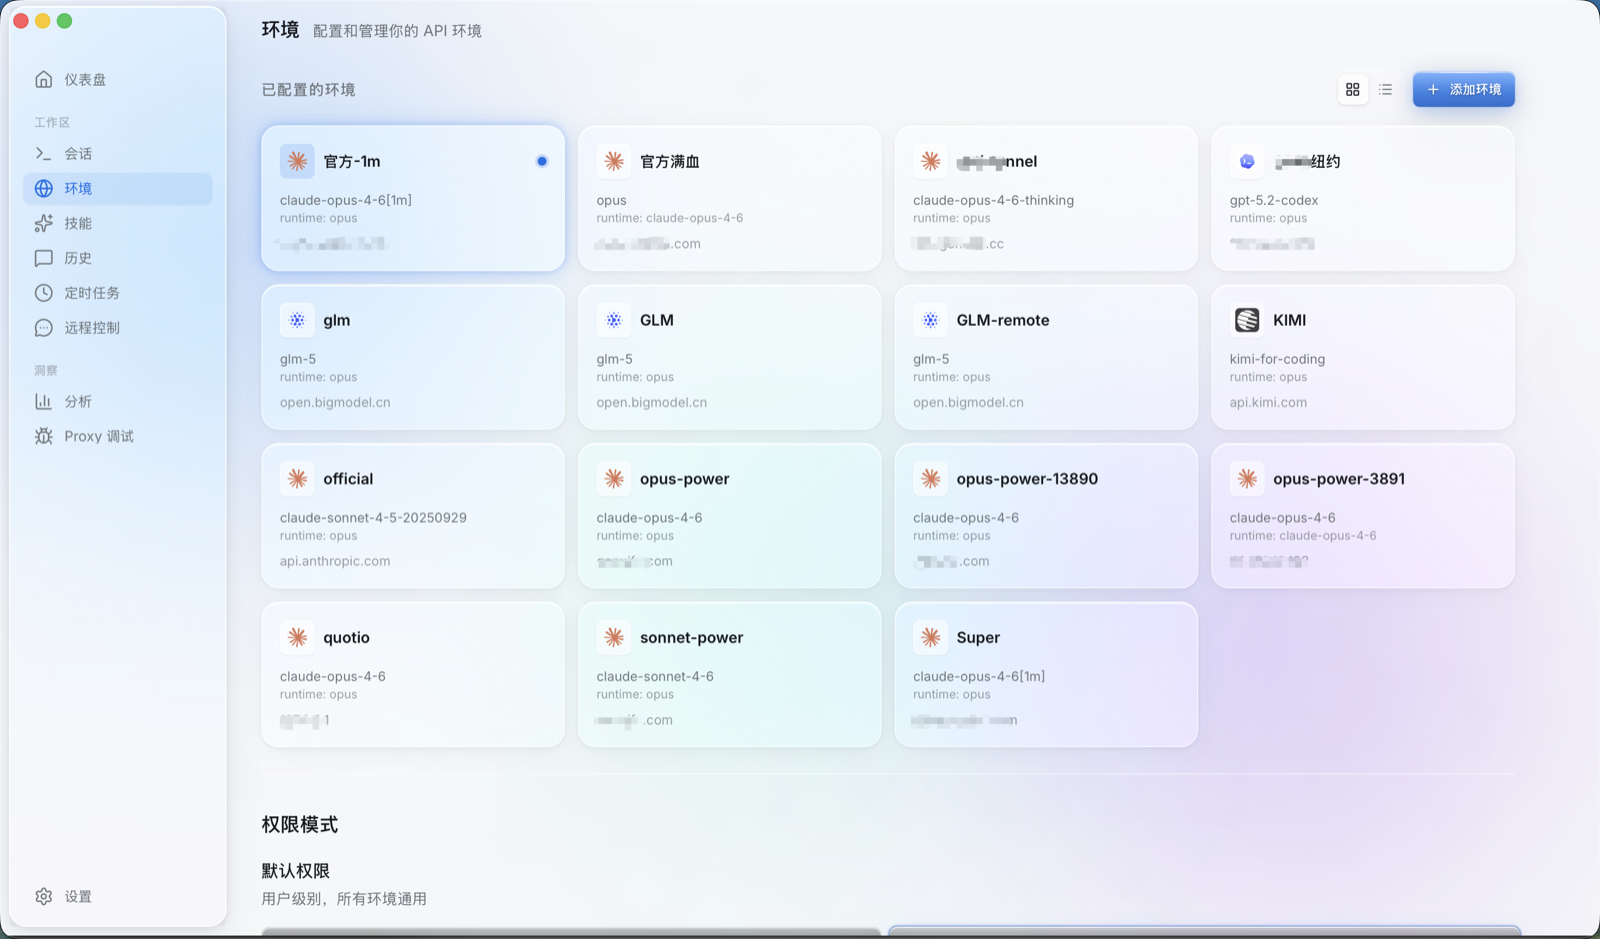
Task: Click the active blue dot on 官方-1m
Action: [542, 161]
